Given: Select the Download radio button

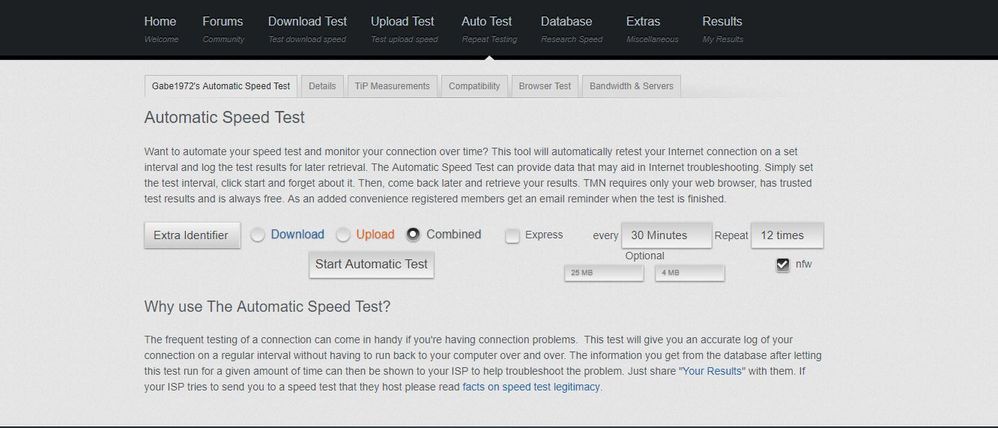Looking at the screenshot, I should [x=258, y=235].
